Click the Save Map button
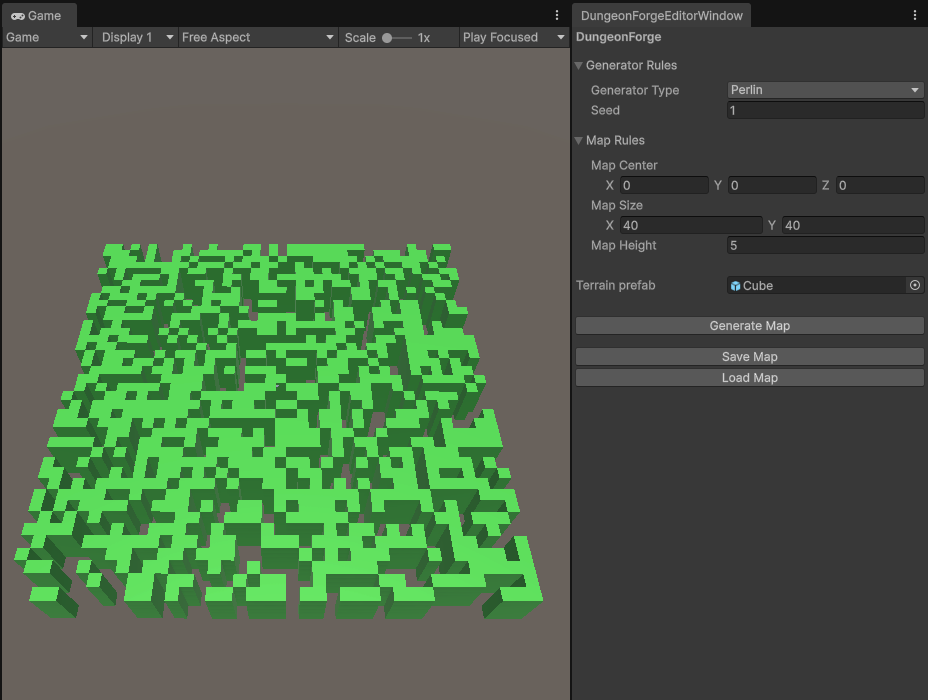928x700 pixels. point(749,357)
